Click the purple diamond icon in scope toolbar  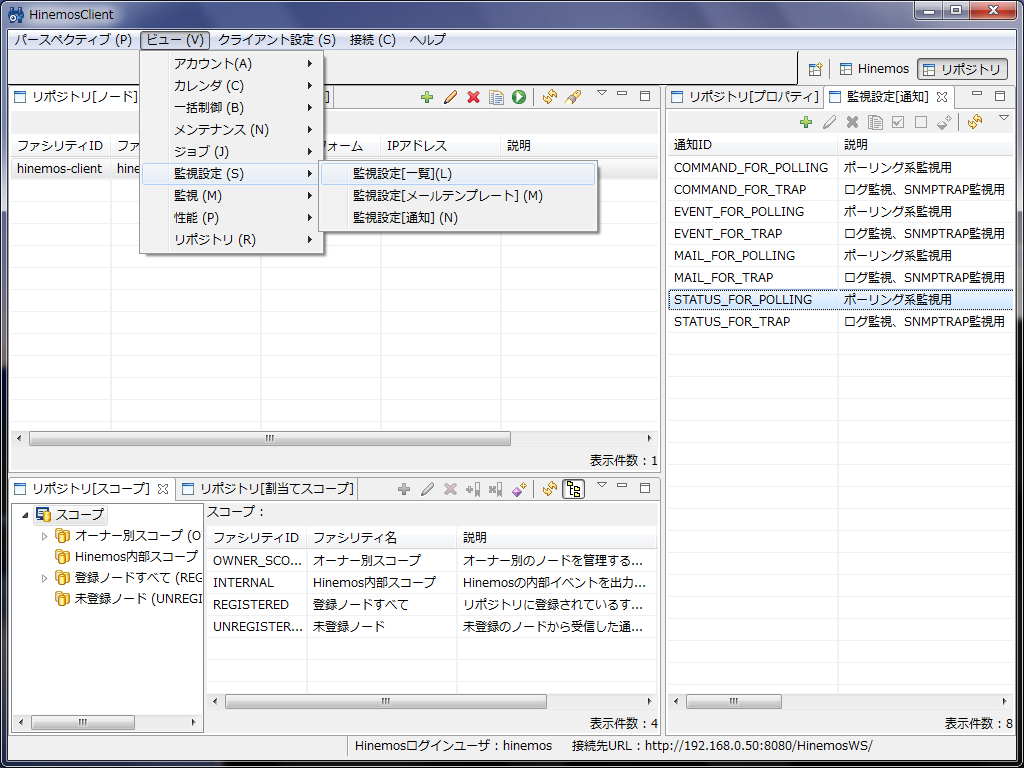[x=519, y=489]
